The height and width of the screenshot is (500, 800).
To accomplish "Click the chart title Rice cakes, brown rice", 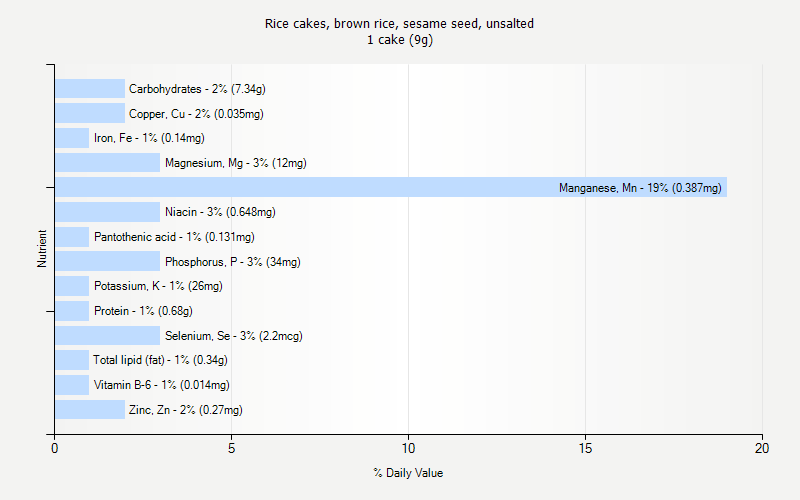I will click(399, 23).
